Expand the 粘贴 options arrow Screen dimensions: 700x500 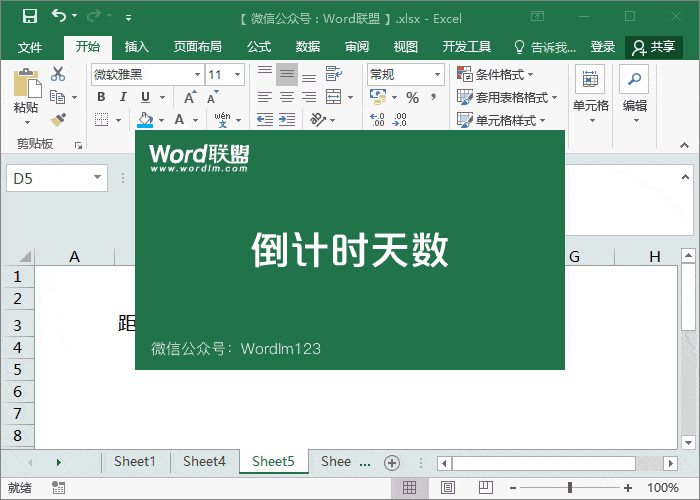point(27,122)
